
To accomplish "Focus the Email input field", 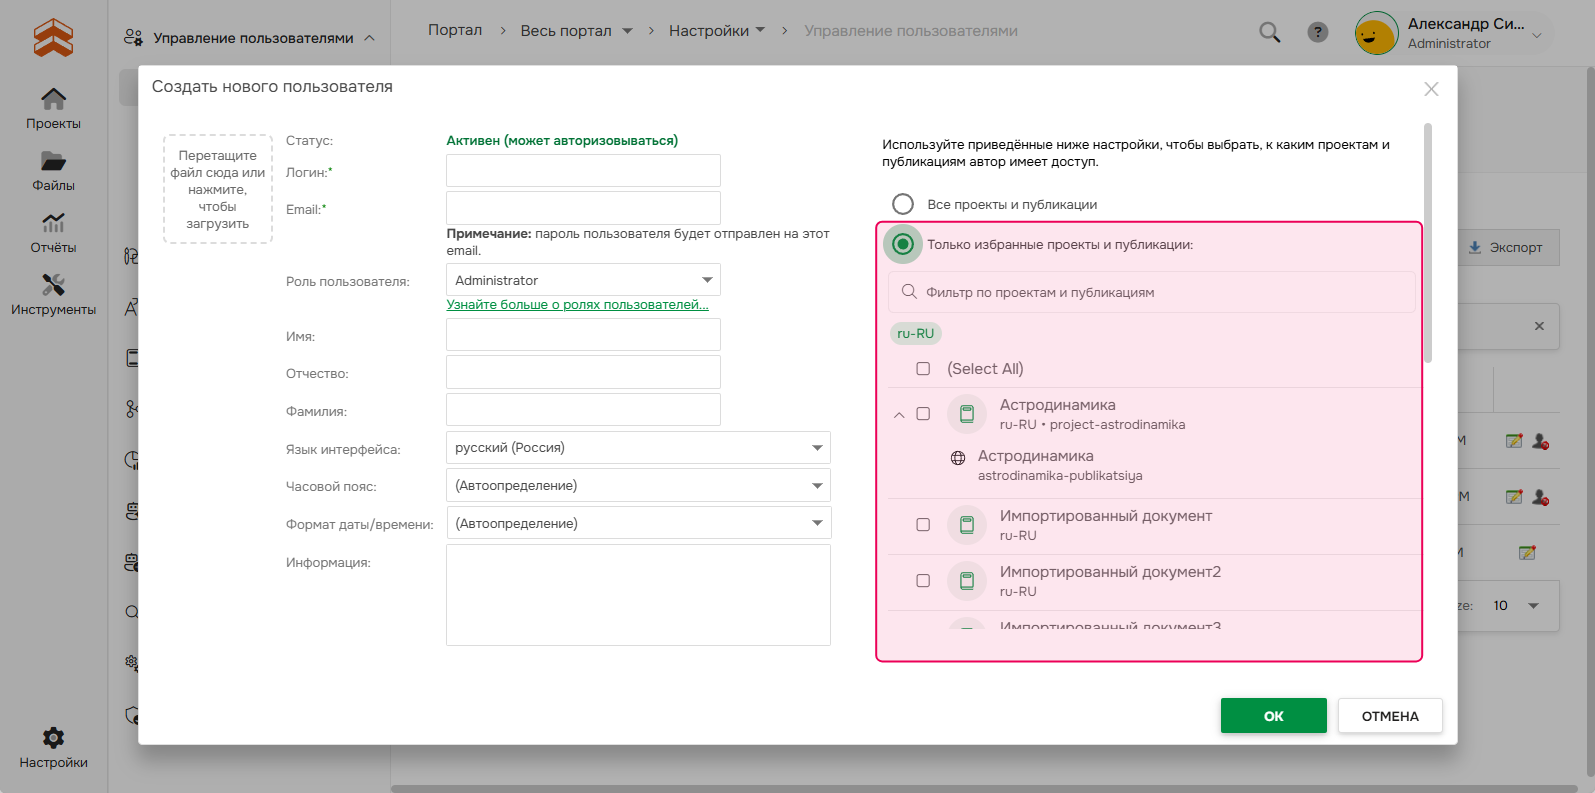I will click(x=583, y=208).
